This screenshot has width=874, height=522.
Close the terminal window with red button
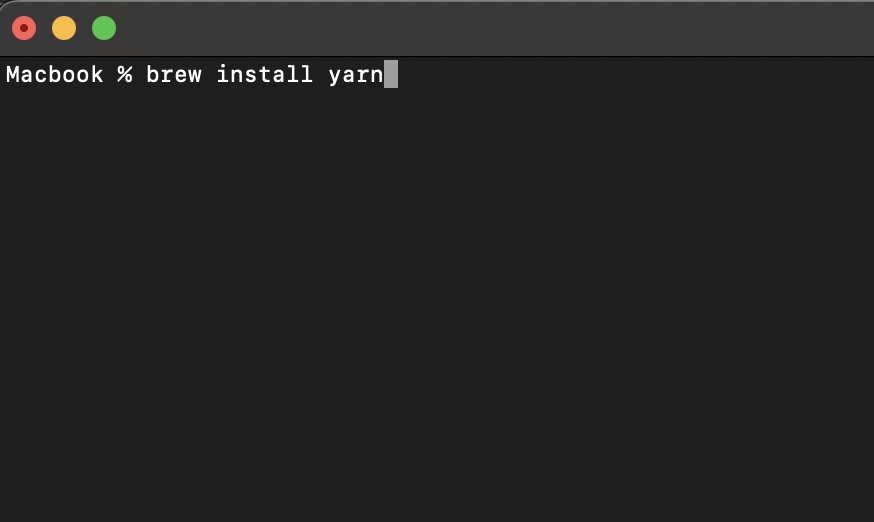click(x=24, y=28)
